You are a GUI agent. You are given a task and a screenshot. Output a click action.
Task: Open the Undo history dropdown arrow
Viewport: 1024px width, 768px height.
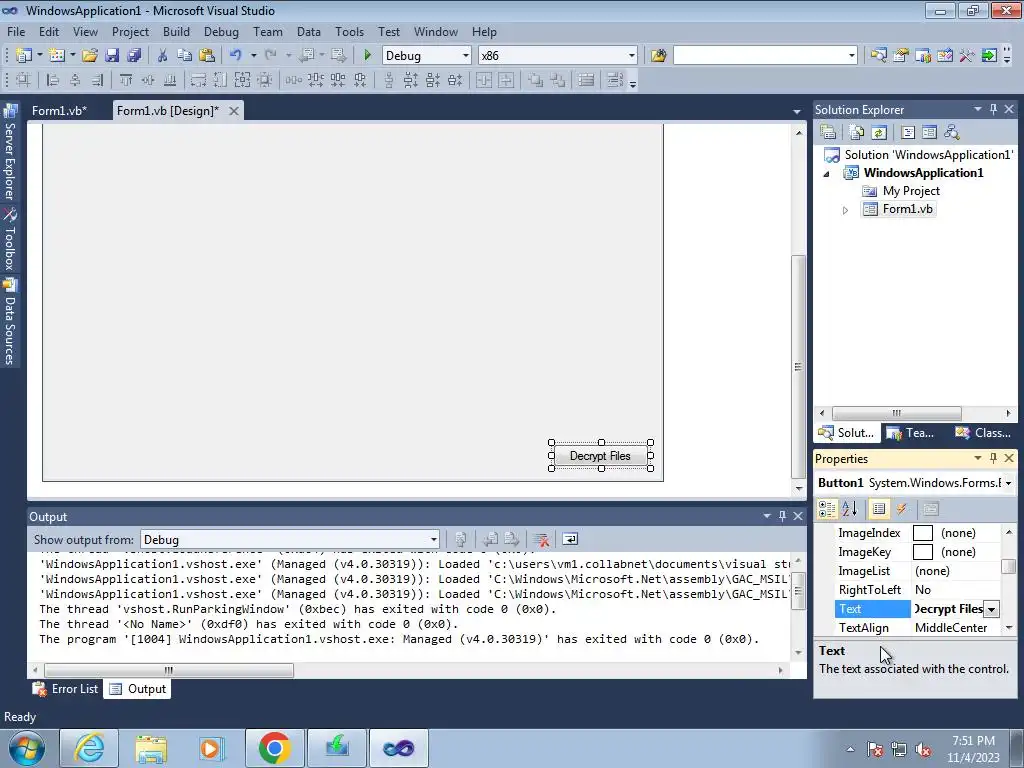point(253,56)
